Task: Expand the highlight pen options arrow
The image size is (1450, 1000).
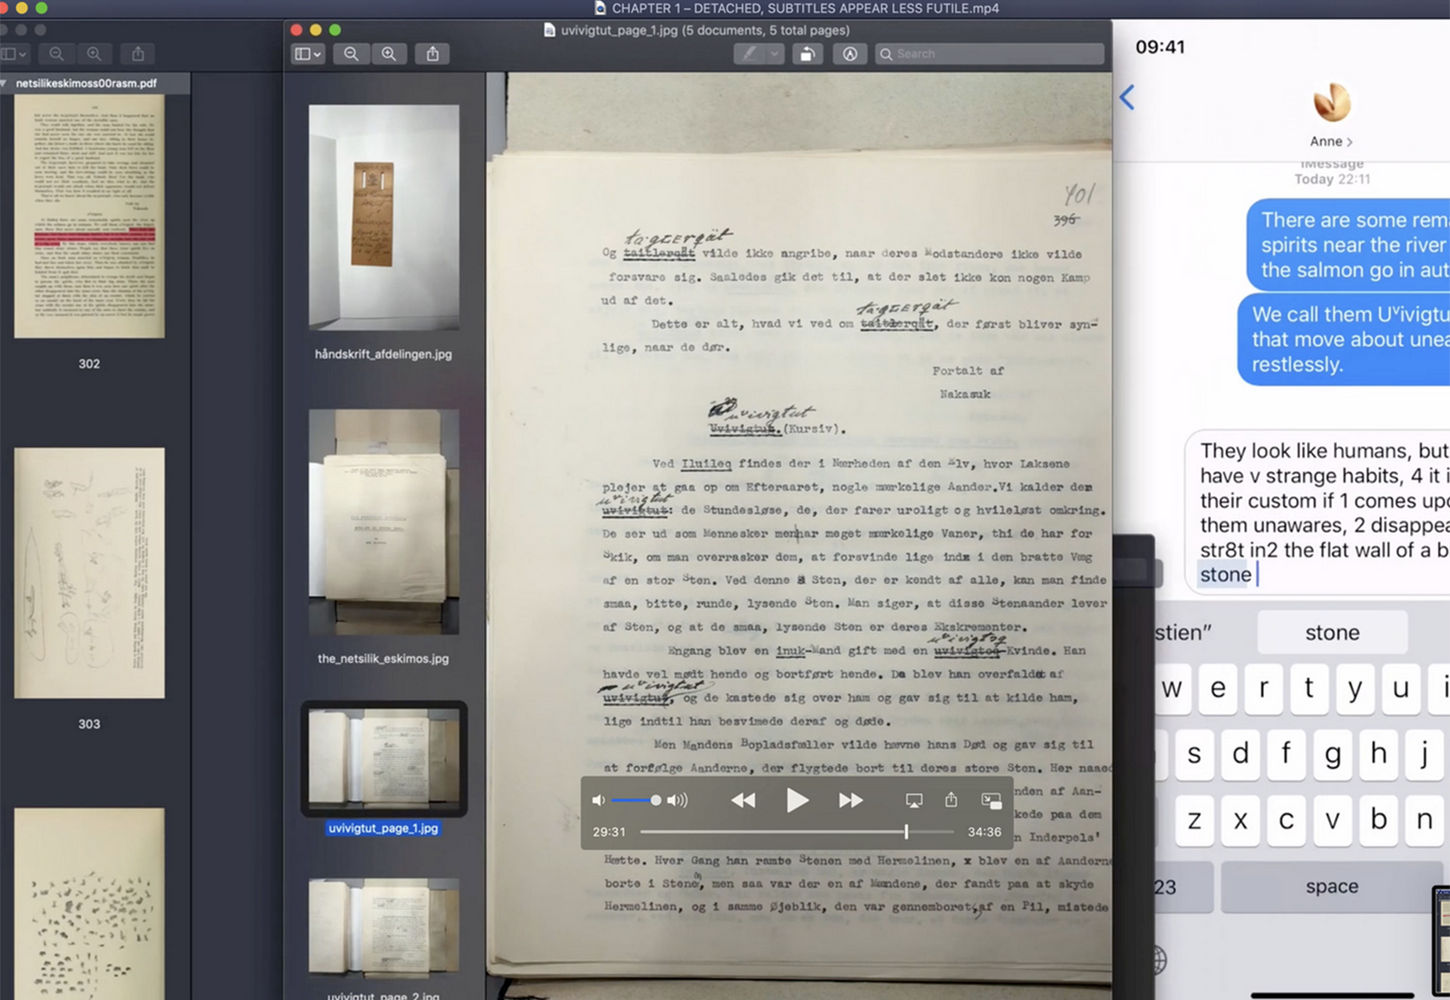Action: (x=774, y=54)
